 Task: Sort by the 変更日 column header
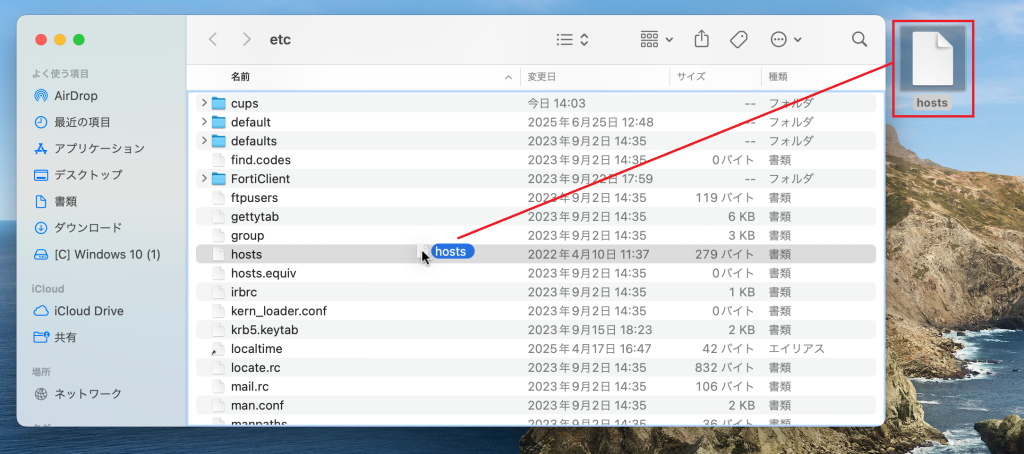pos(541,76)
